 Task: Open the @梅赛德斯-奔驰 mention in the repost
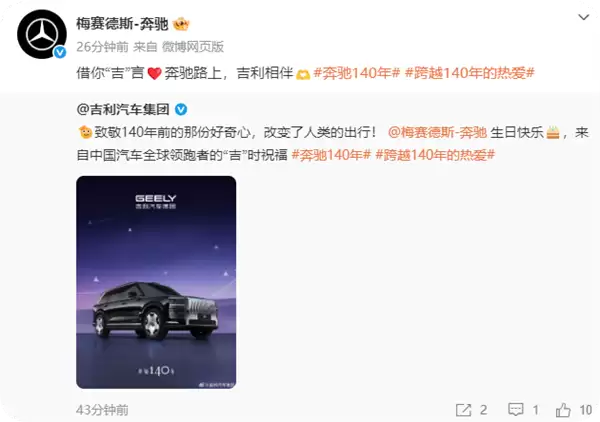[x=437, y=132]
